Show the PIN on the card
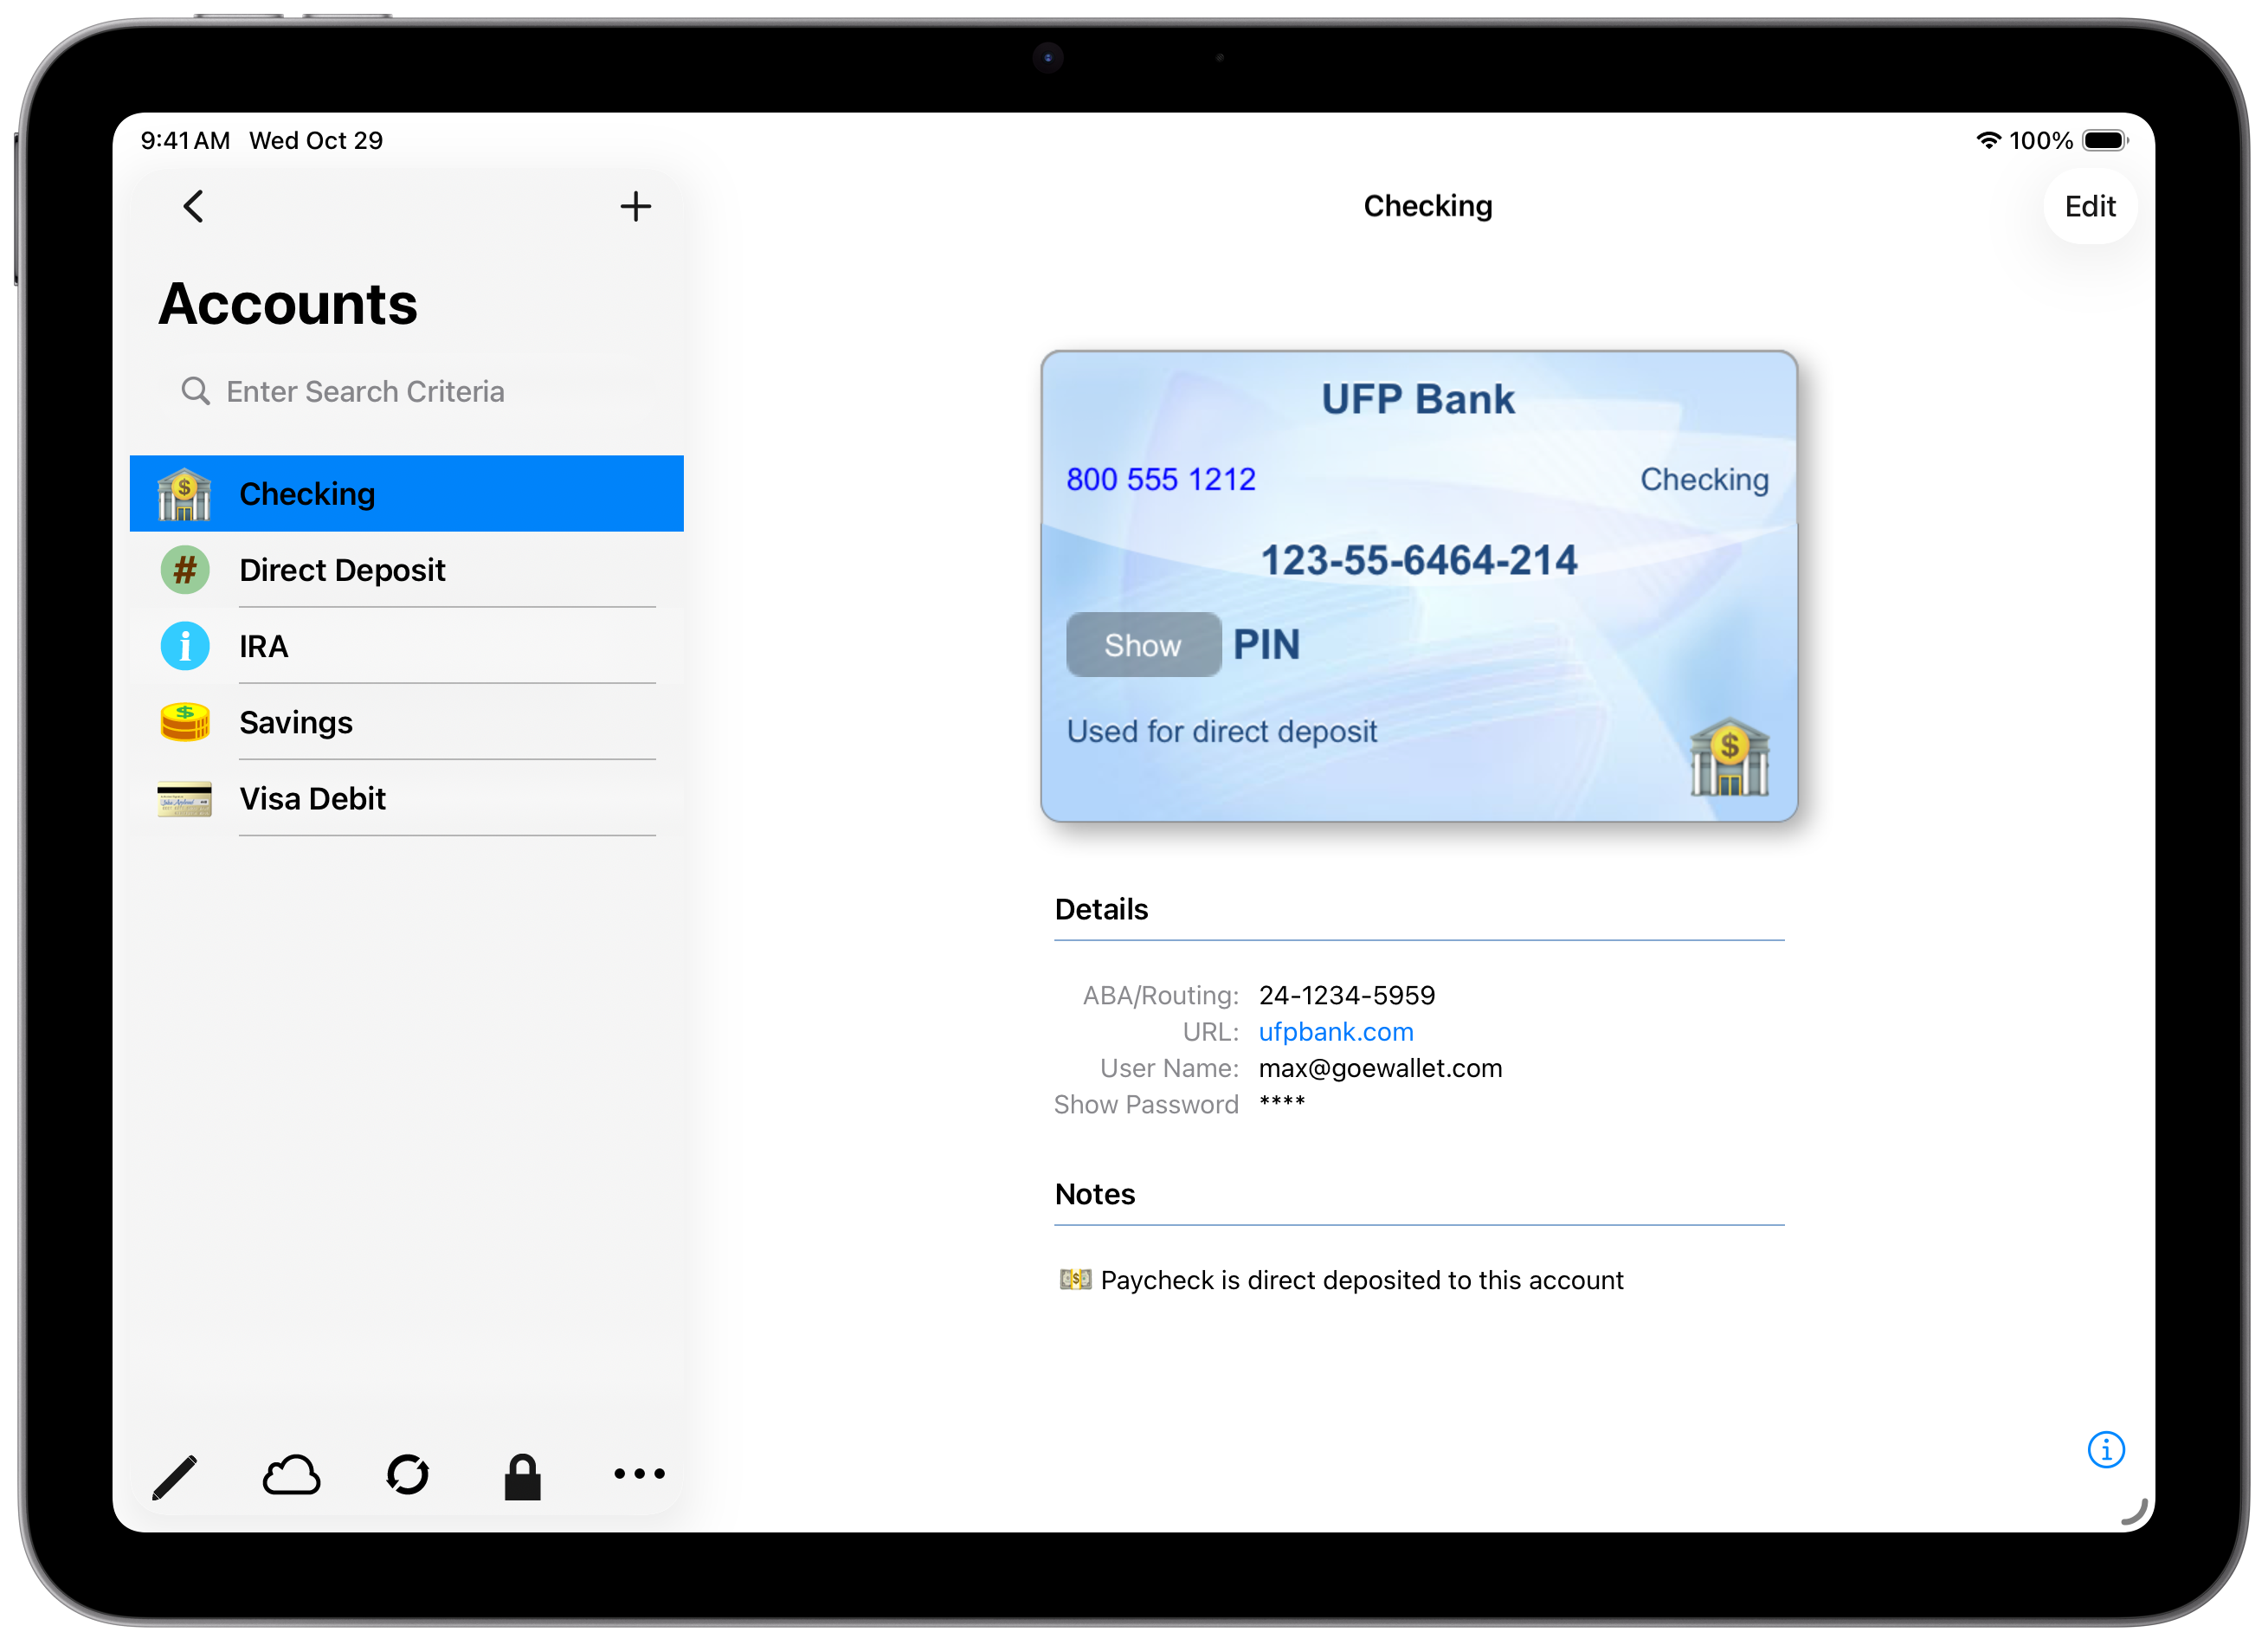 (x=1143, y=645)
